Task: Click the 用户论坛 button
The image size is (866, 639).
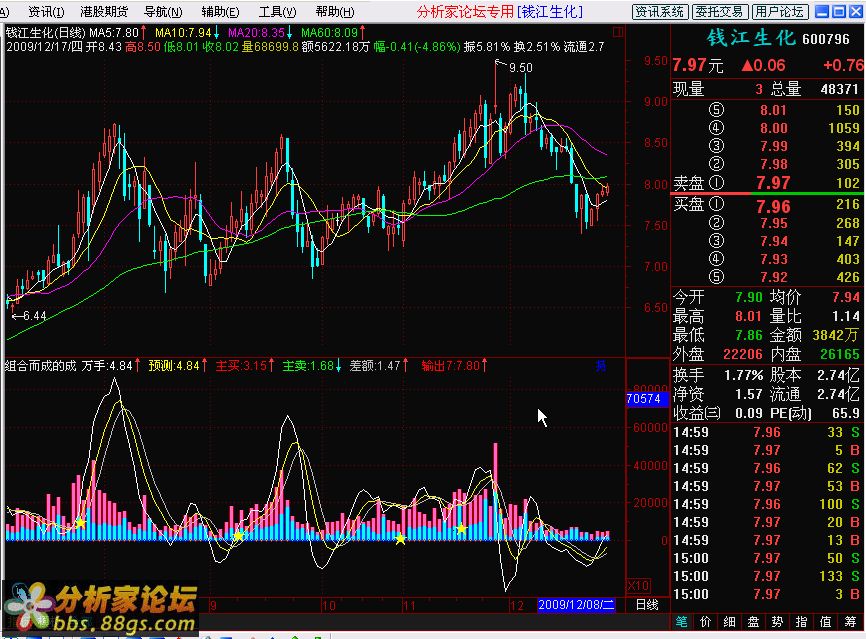Action: tap(781, 12)
